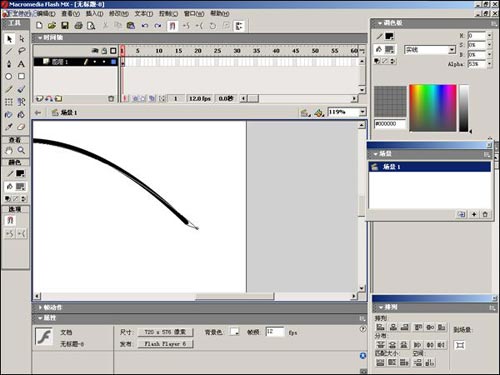500x375 pixels.
Task: Select the Arrow selection tool
Action: [x=9, y=39]
